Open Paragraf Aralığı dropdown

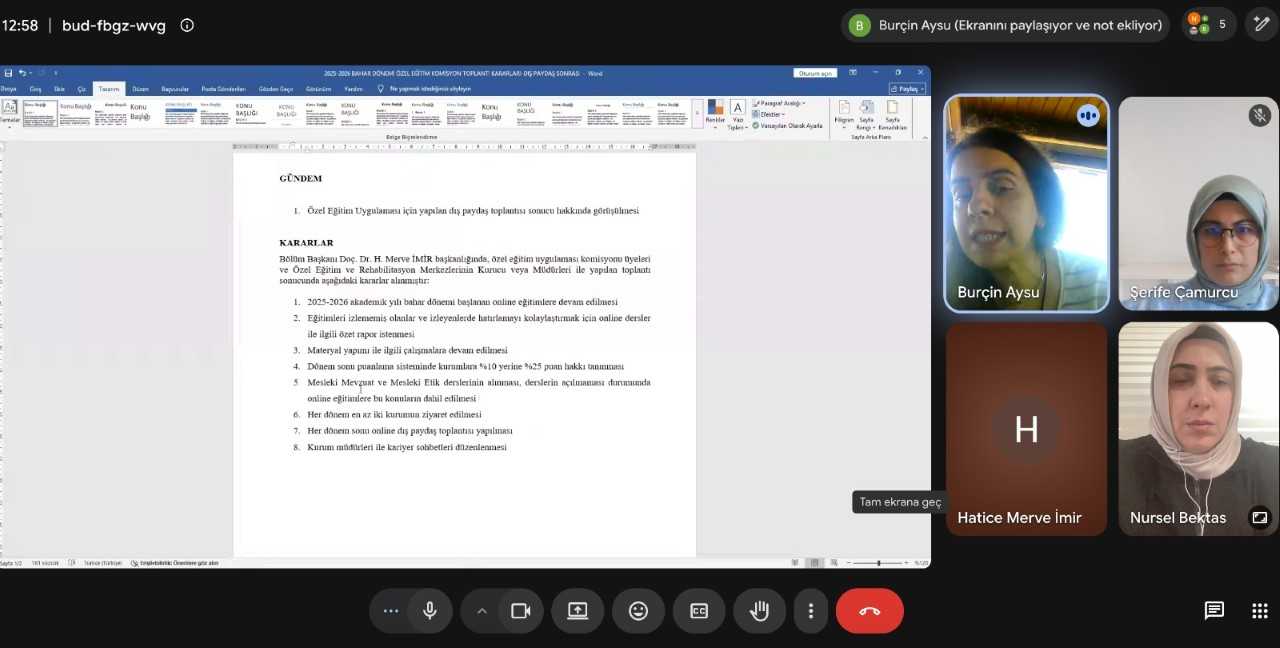779,103
